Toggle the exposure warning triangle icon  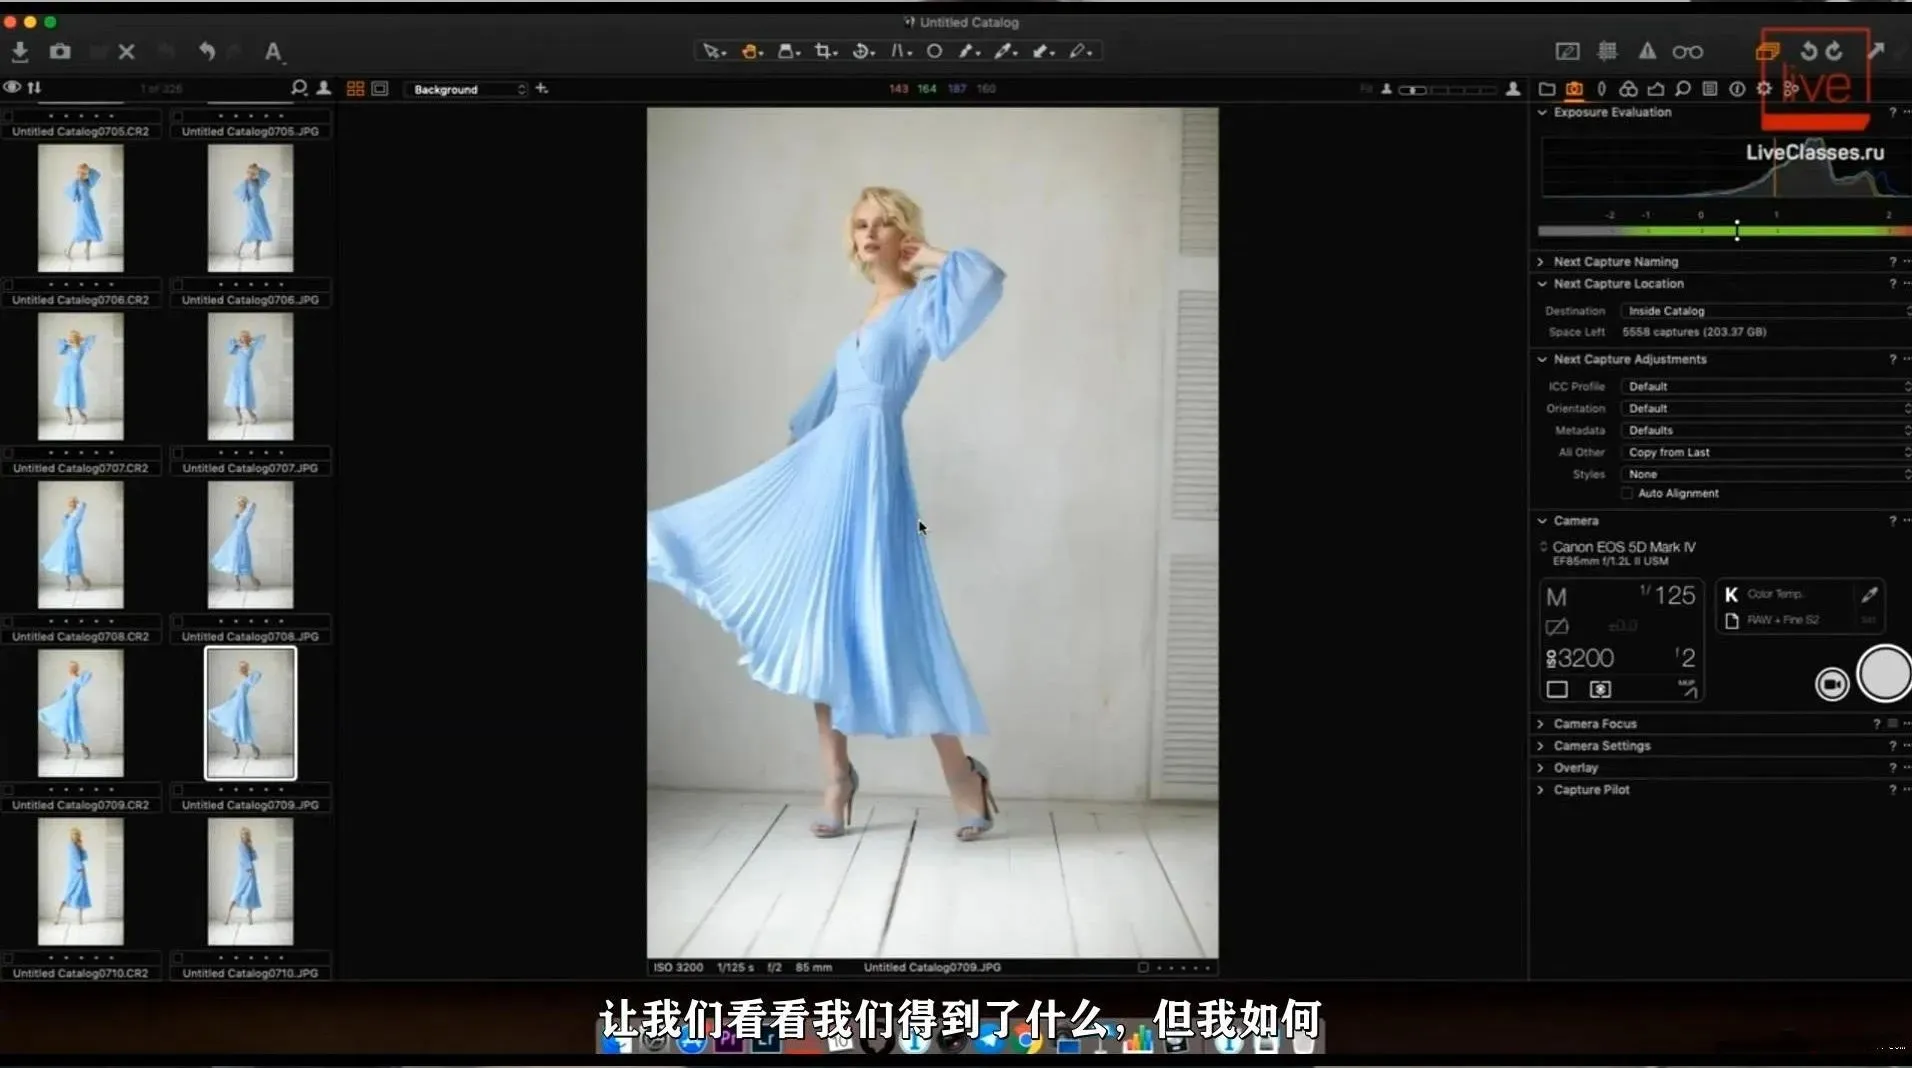click(x=1647, y=51)
